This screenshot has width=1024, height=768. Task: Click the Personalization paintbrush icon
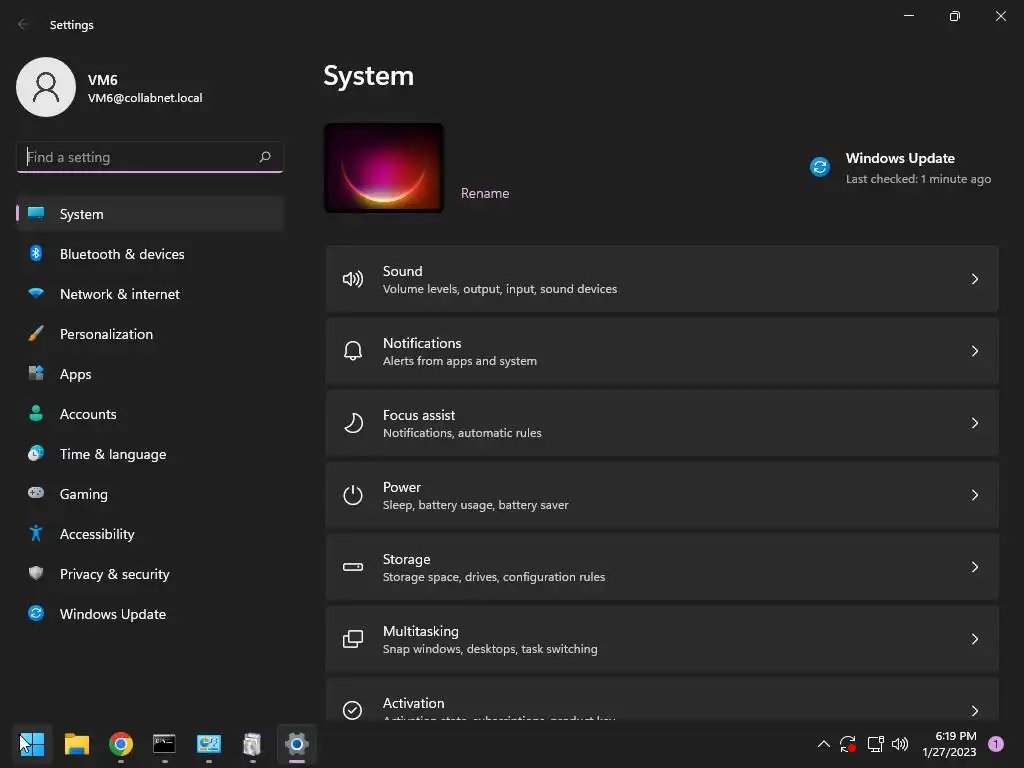pyautogui.click(x=36, y=334)
